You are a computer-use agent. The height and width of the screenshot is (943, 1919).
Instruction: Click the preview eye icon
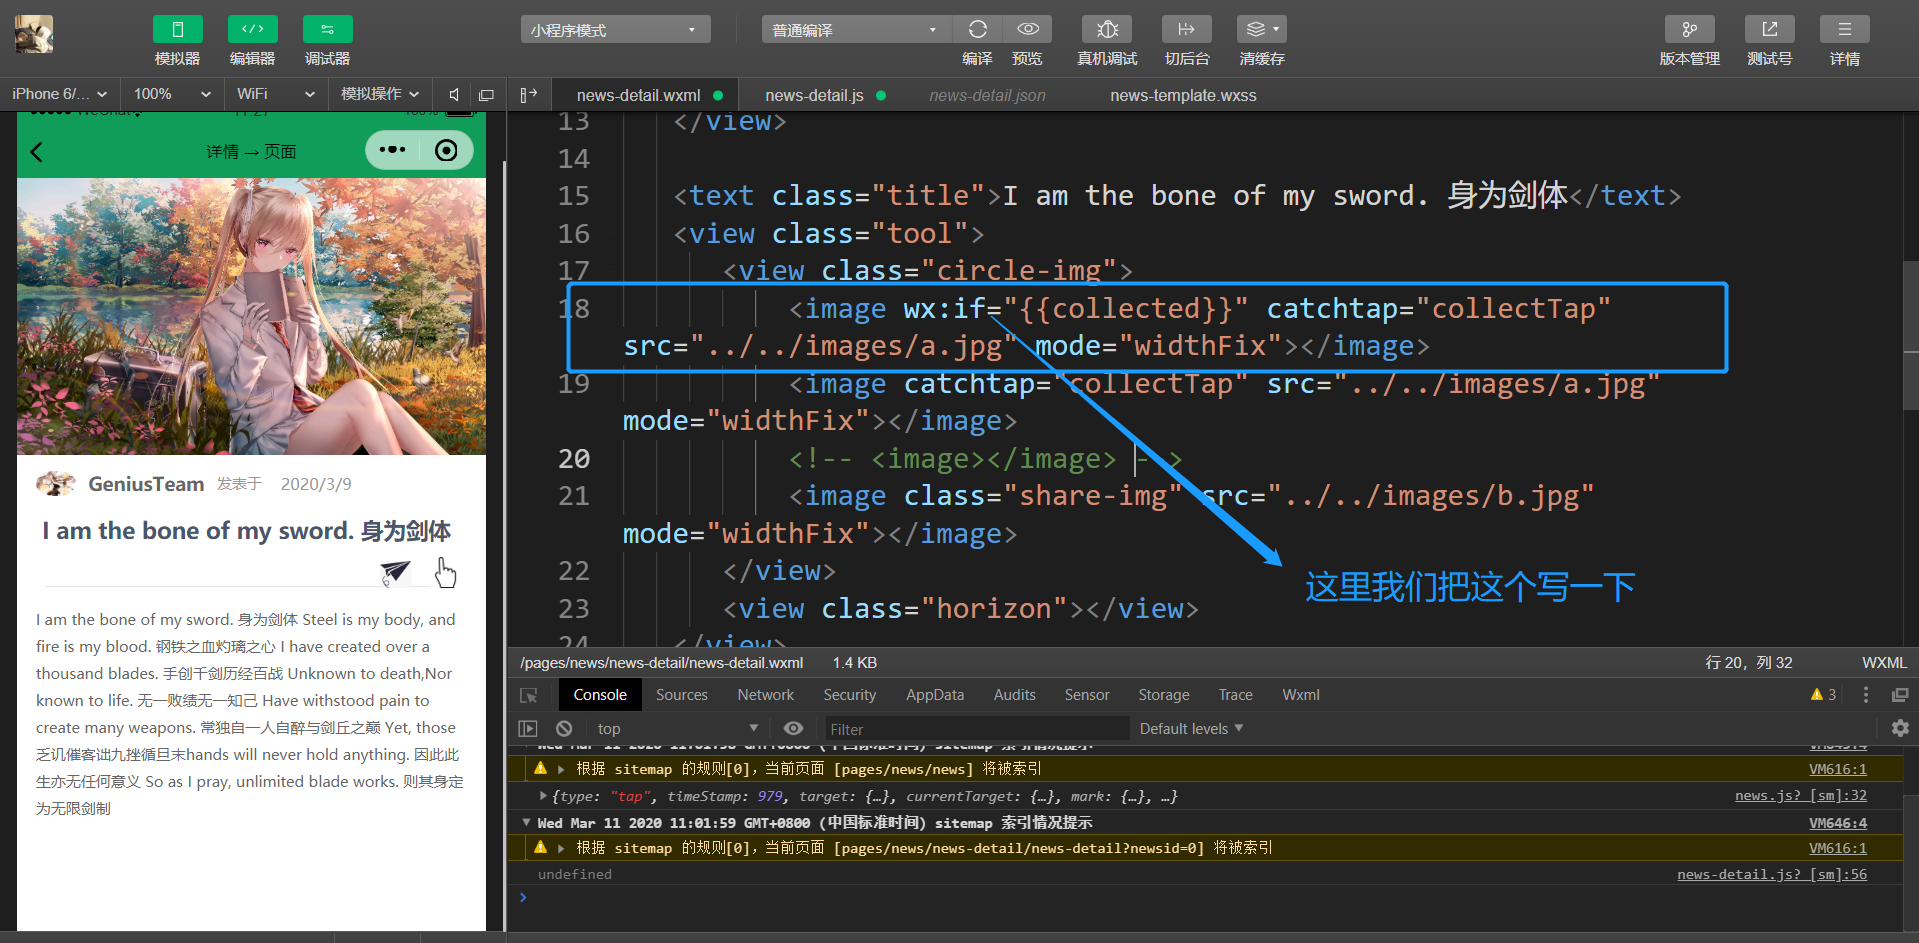tap(1027, 30)
